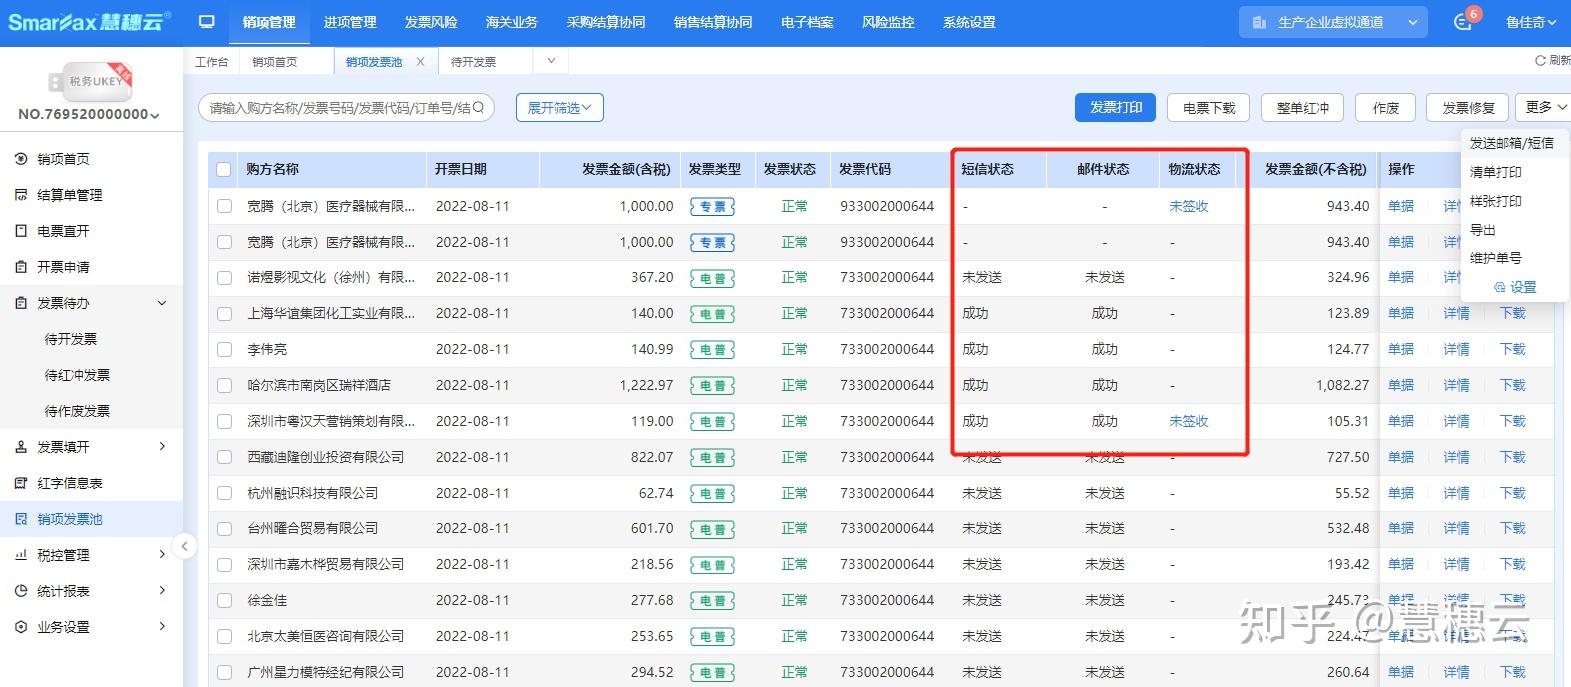Click the 统计报表 sidebar icon

tap(21, 591)
